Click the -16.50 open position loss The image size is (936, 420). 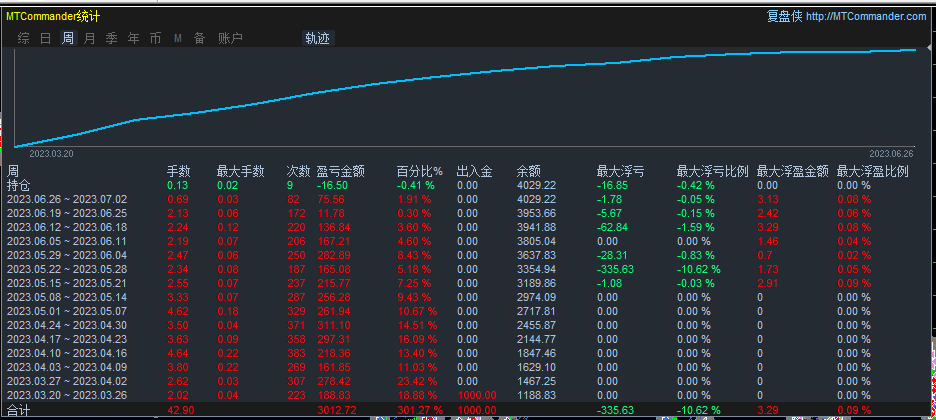point(332,186)
